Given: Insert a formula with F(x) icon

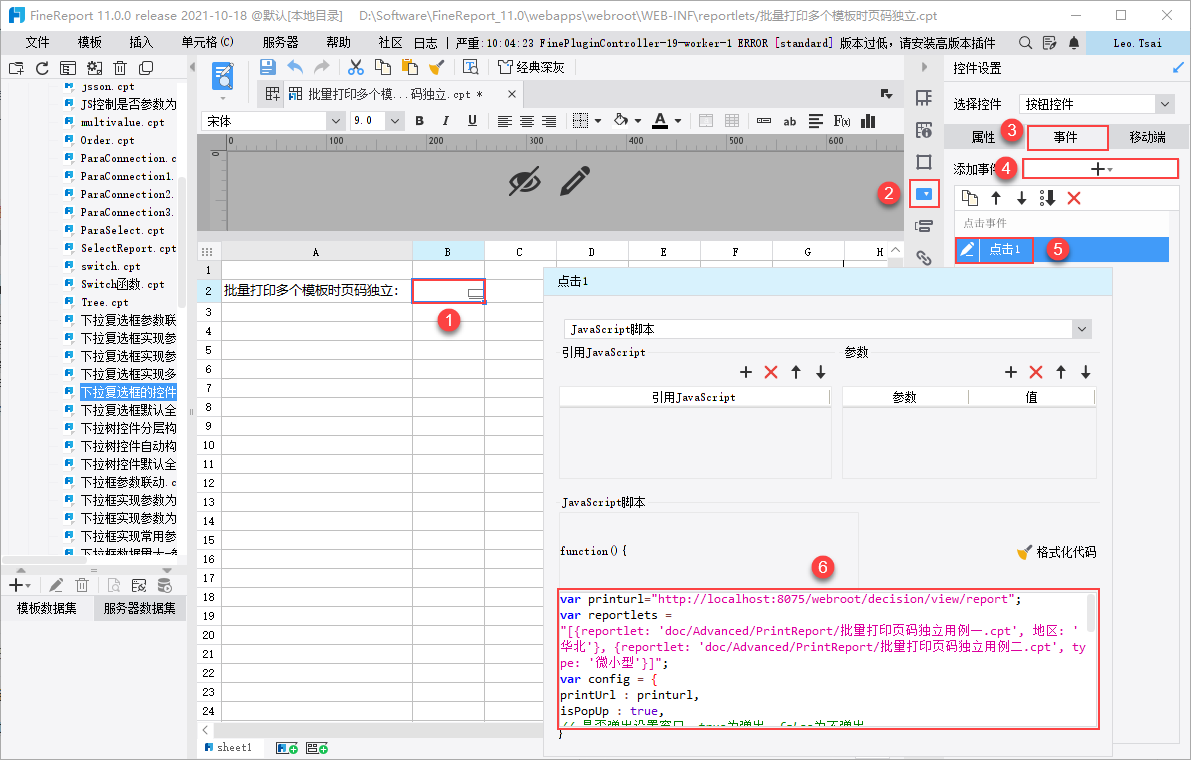Looking at the screenshot, I should point(842,121).
